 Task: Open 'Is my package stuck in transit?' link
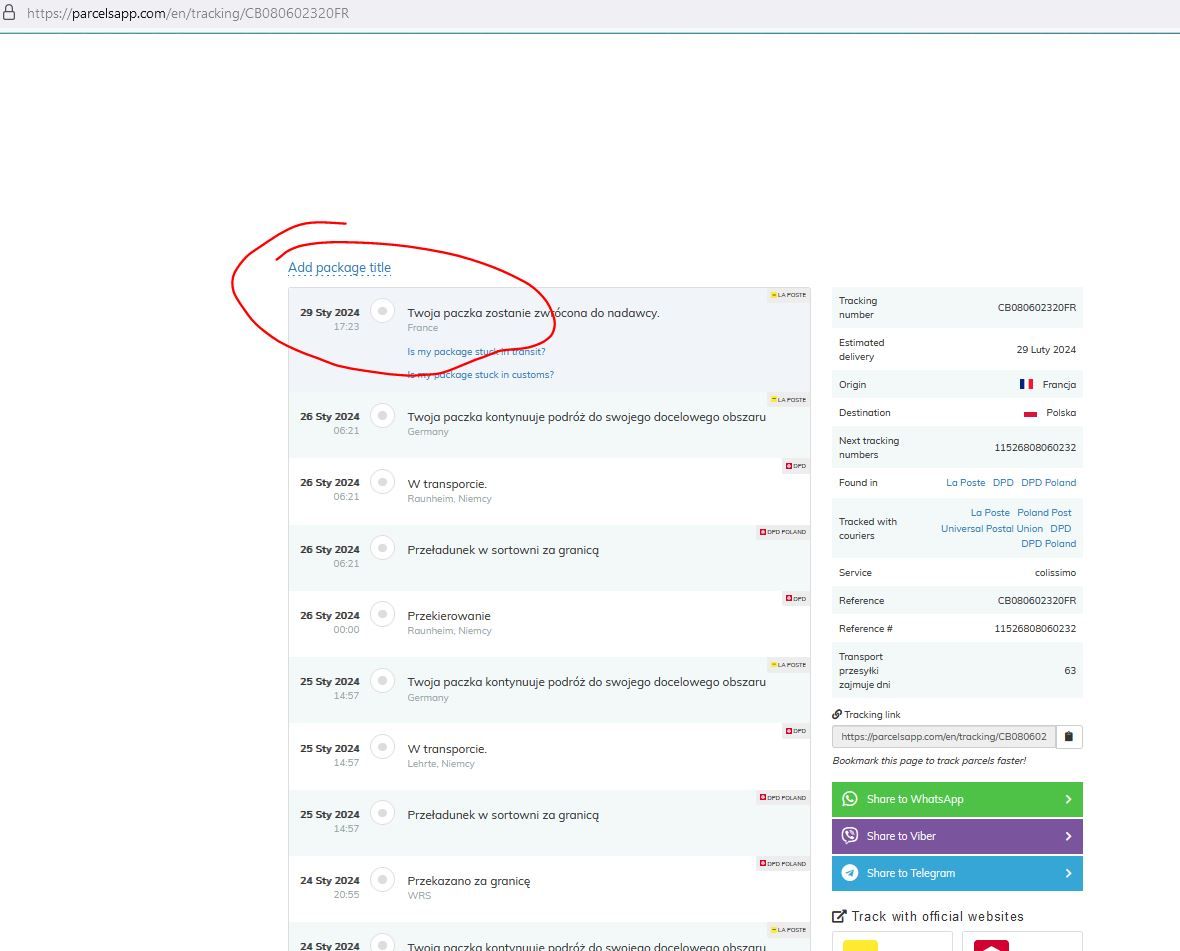(x=476, y=352)
